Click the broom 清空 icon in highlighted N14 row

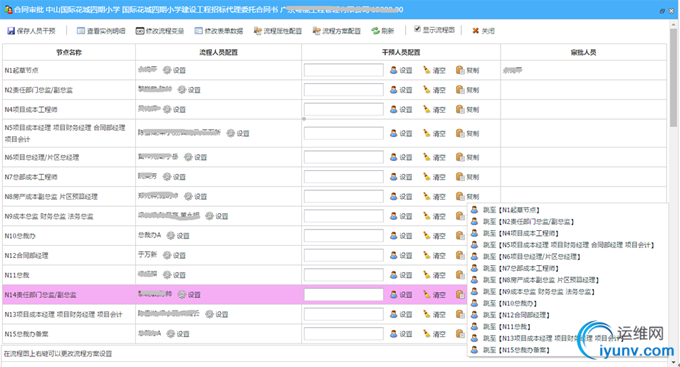pos(427,295)
